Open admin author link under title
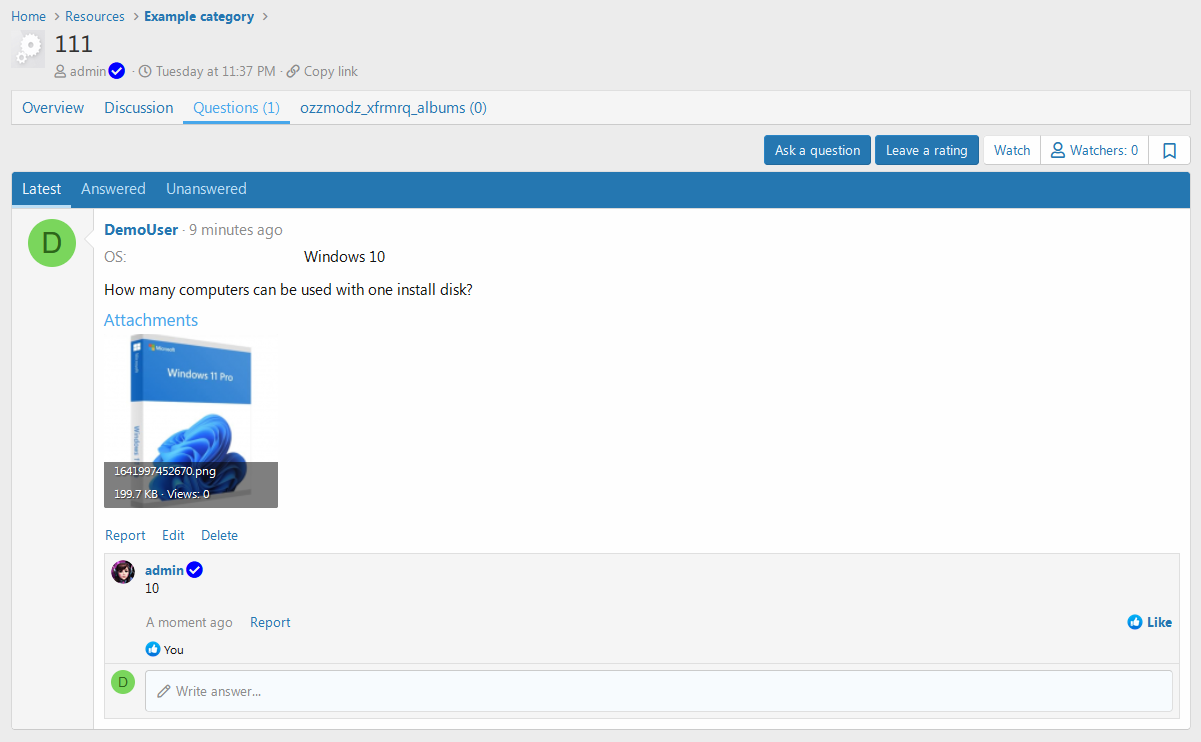Screen dimensions: 1201x742 click(88, 71)
